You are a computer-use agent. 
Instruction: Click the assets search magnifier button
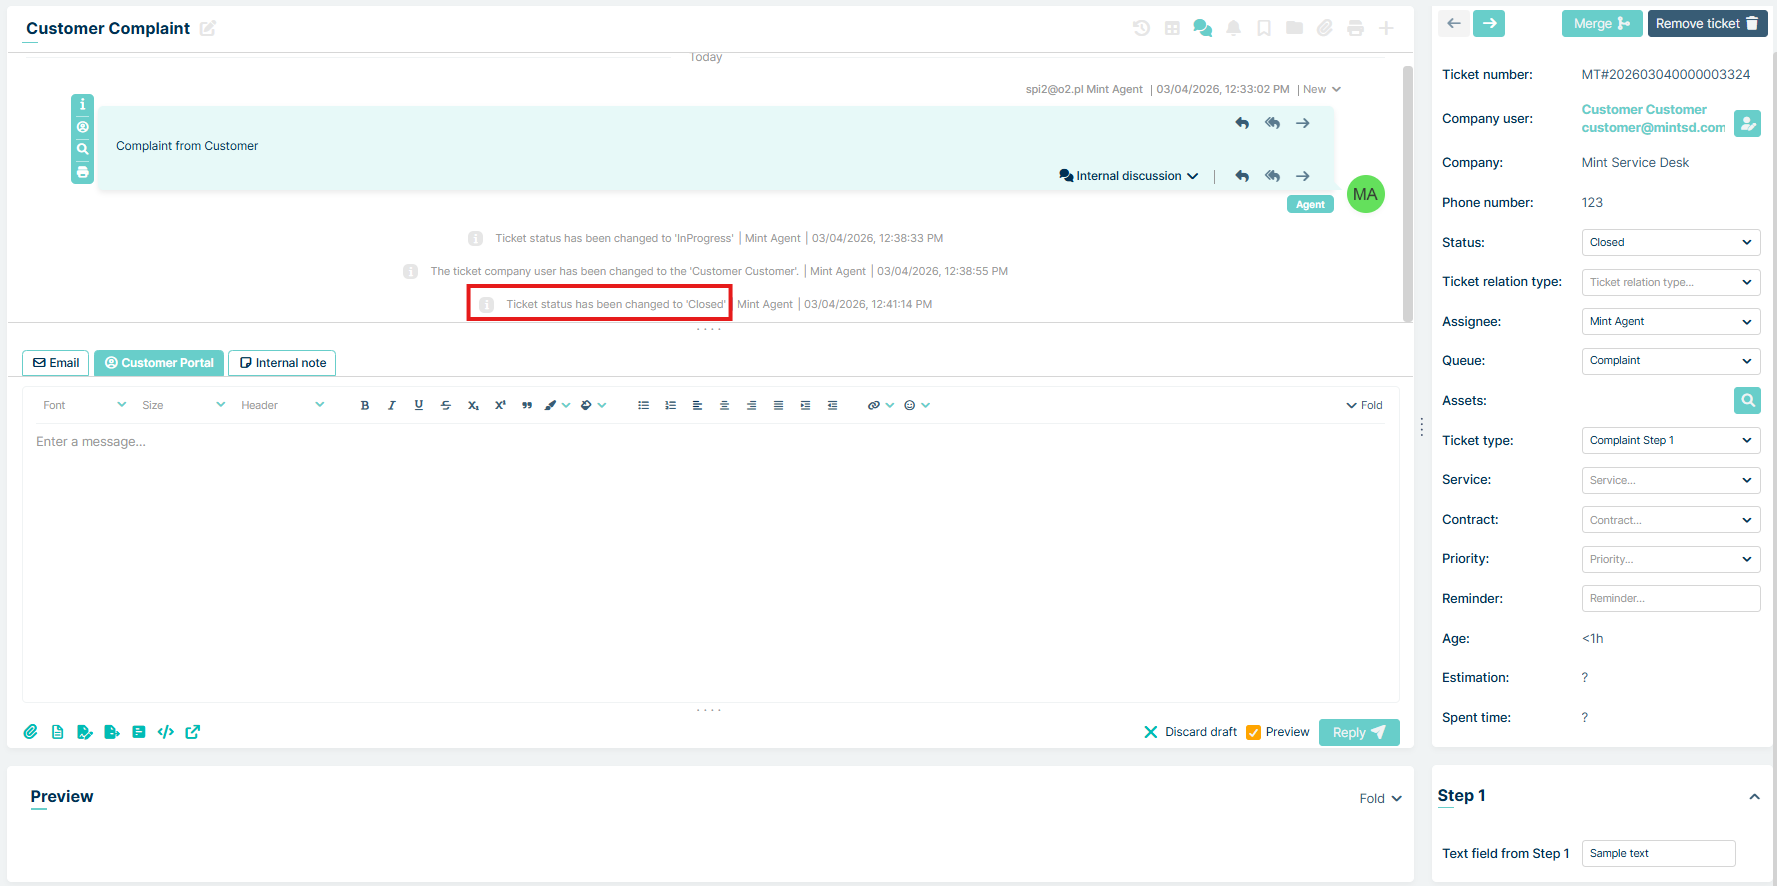[x=1747, y=400]
